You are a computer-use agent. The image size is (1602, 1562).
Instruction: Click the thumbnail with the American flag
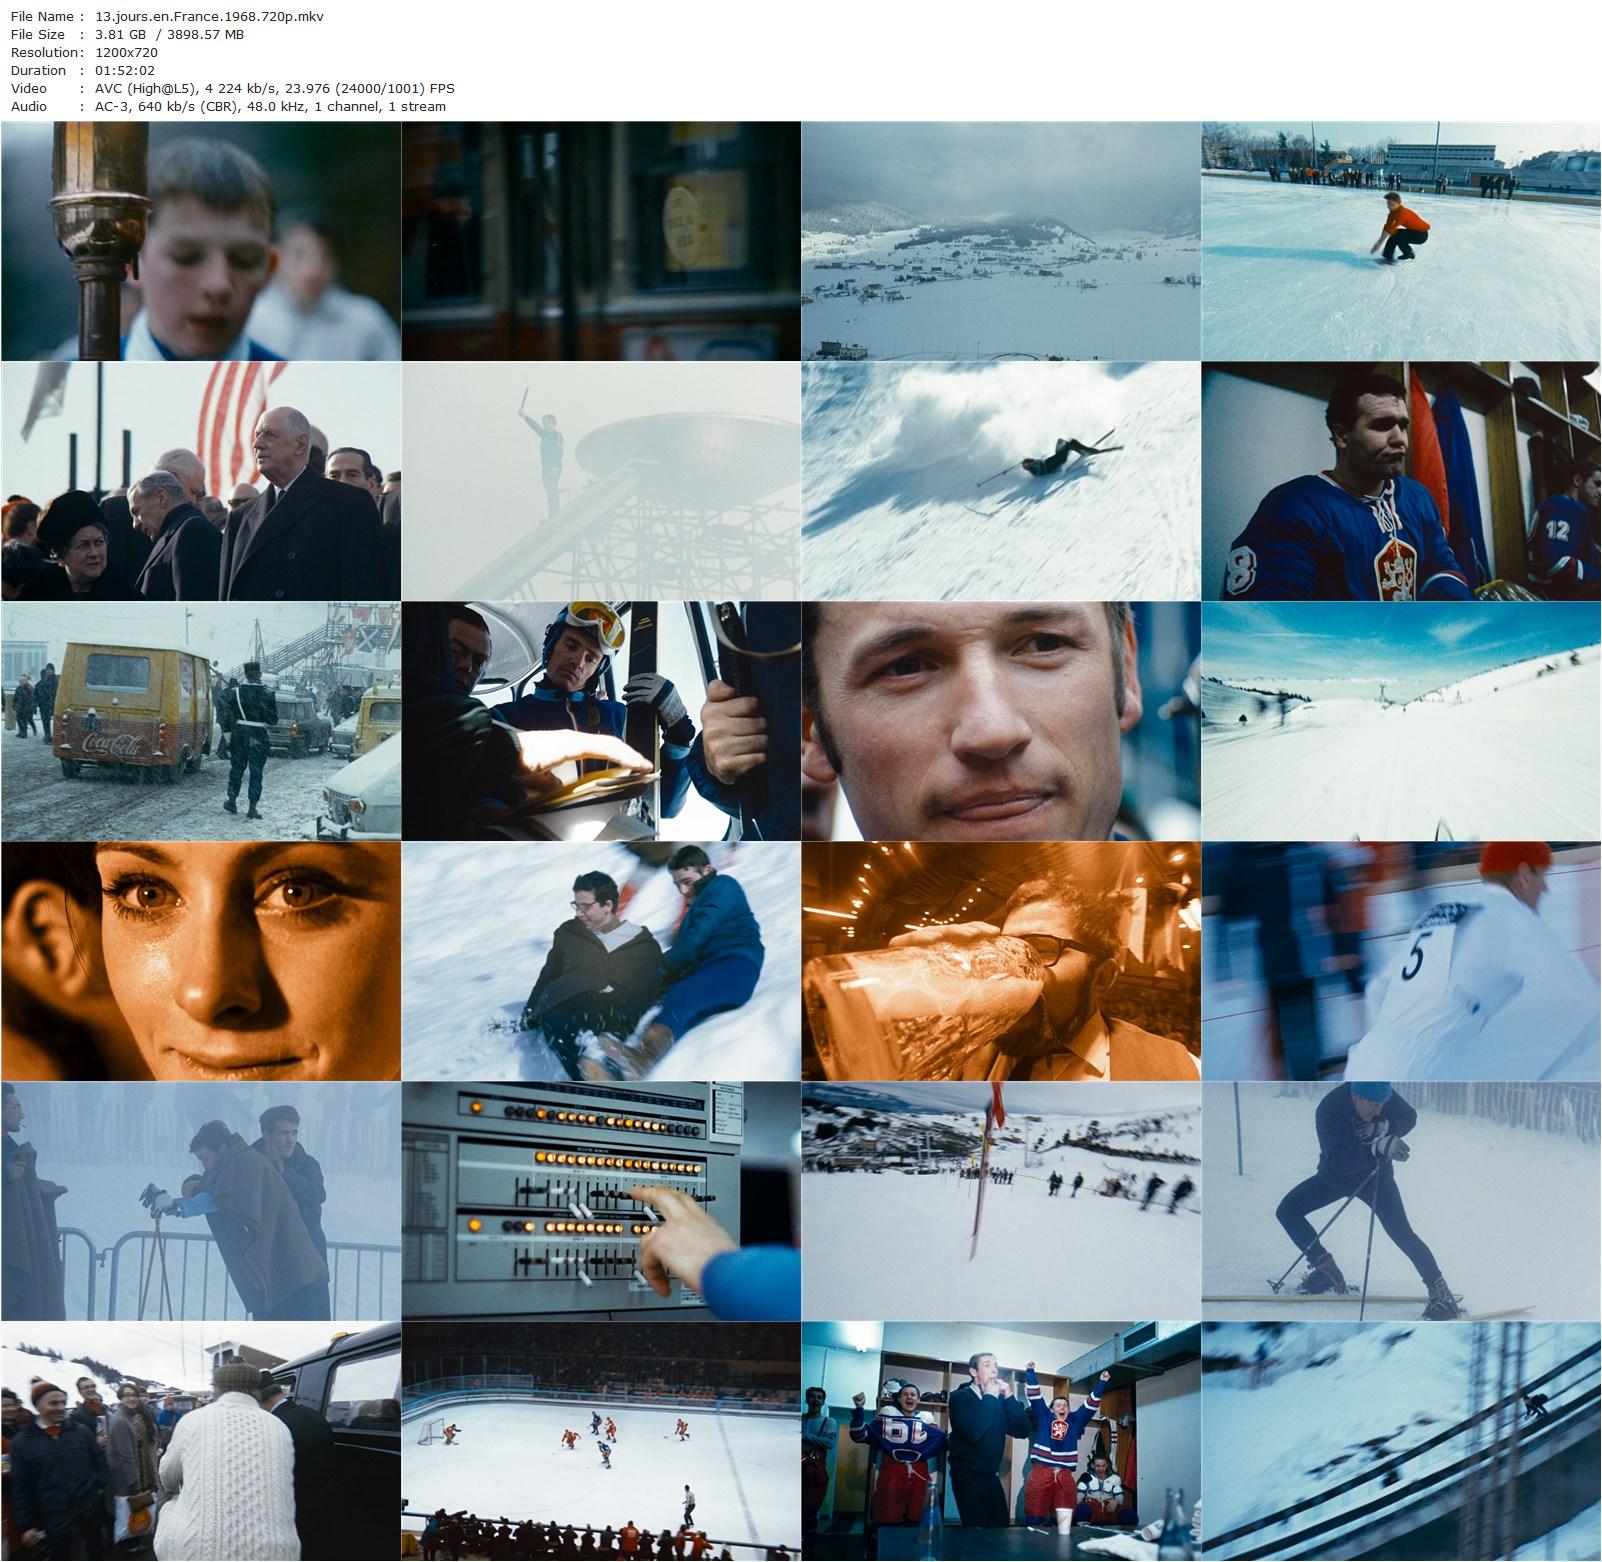click(201, 481)
